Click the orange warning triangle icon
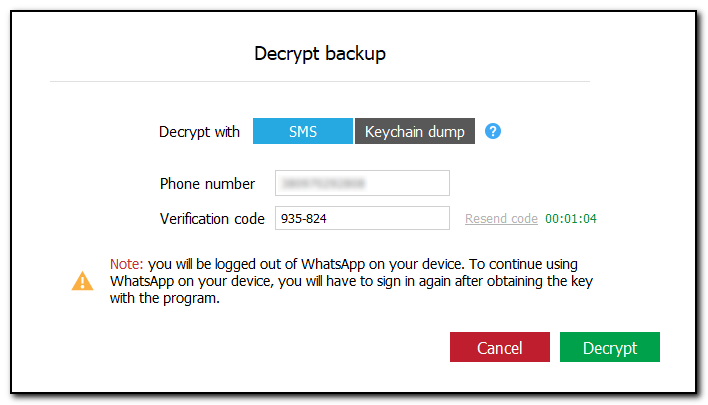The width and height of the screenshot is (708, 405). (x=82, y=282)
